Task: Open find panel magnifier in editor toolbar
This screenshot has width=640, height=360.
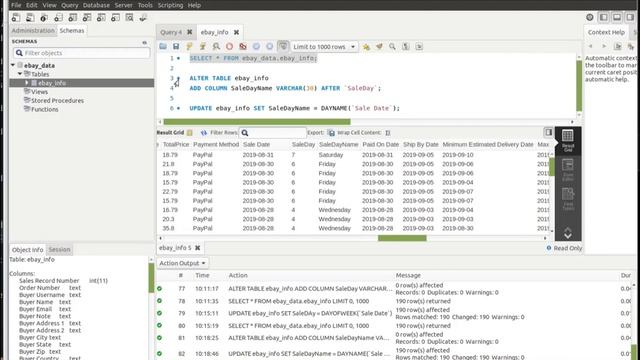Action: [x=392, y=47]
